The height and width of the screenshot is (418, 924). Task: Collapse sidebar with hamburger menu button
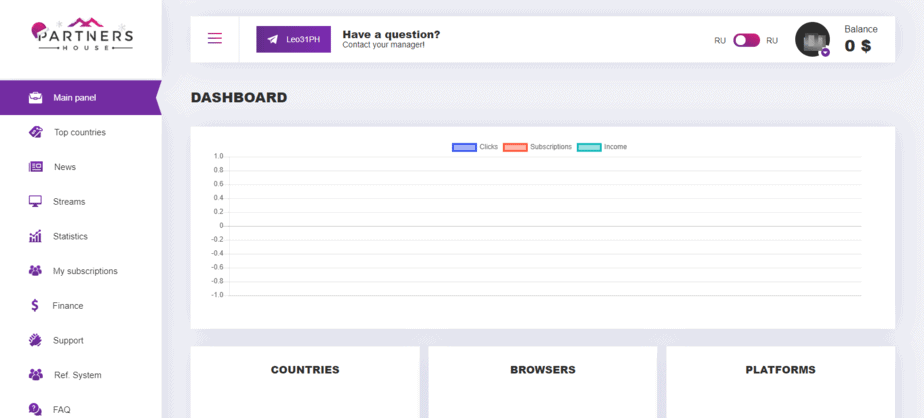tap(215, 39)
